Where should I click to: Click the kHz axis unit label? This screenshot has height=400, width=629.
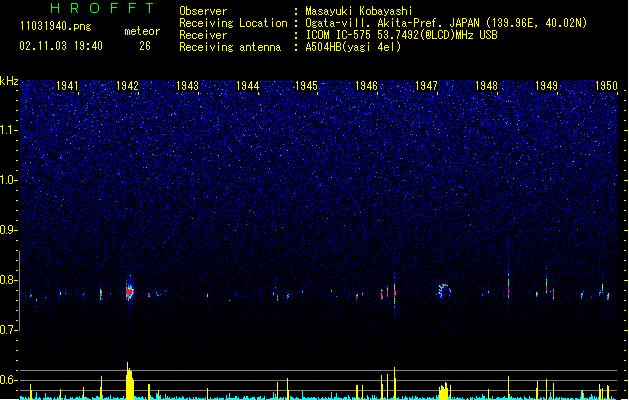(9, 81)
